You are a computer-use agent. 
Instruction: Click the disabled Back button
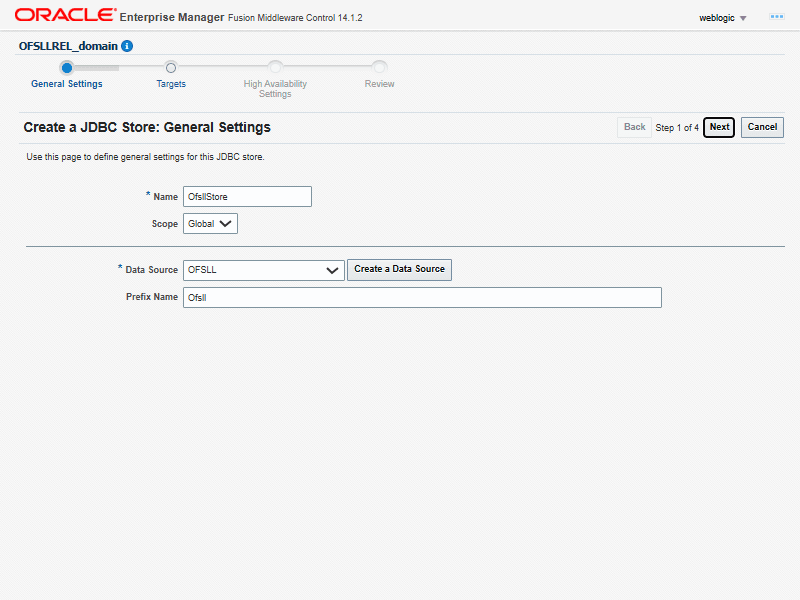634,127
